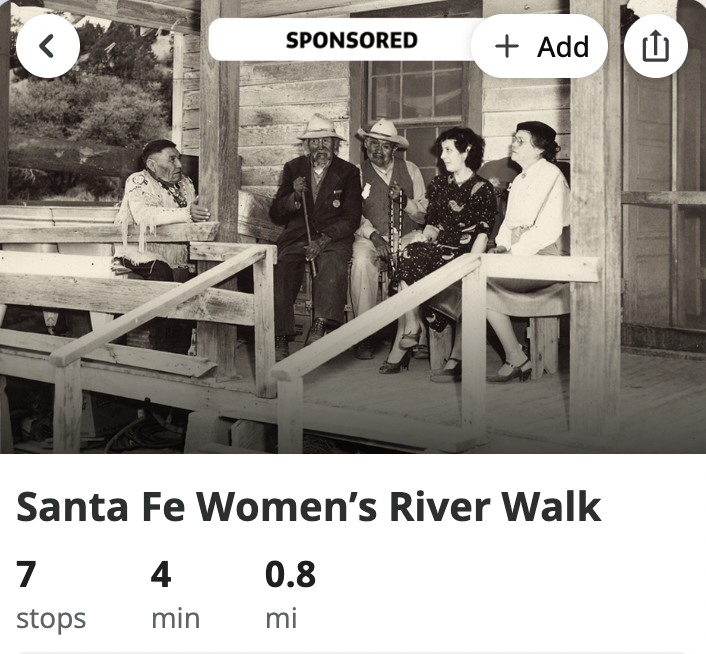Click the "mi" label text

click(281, 618)
